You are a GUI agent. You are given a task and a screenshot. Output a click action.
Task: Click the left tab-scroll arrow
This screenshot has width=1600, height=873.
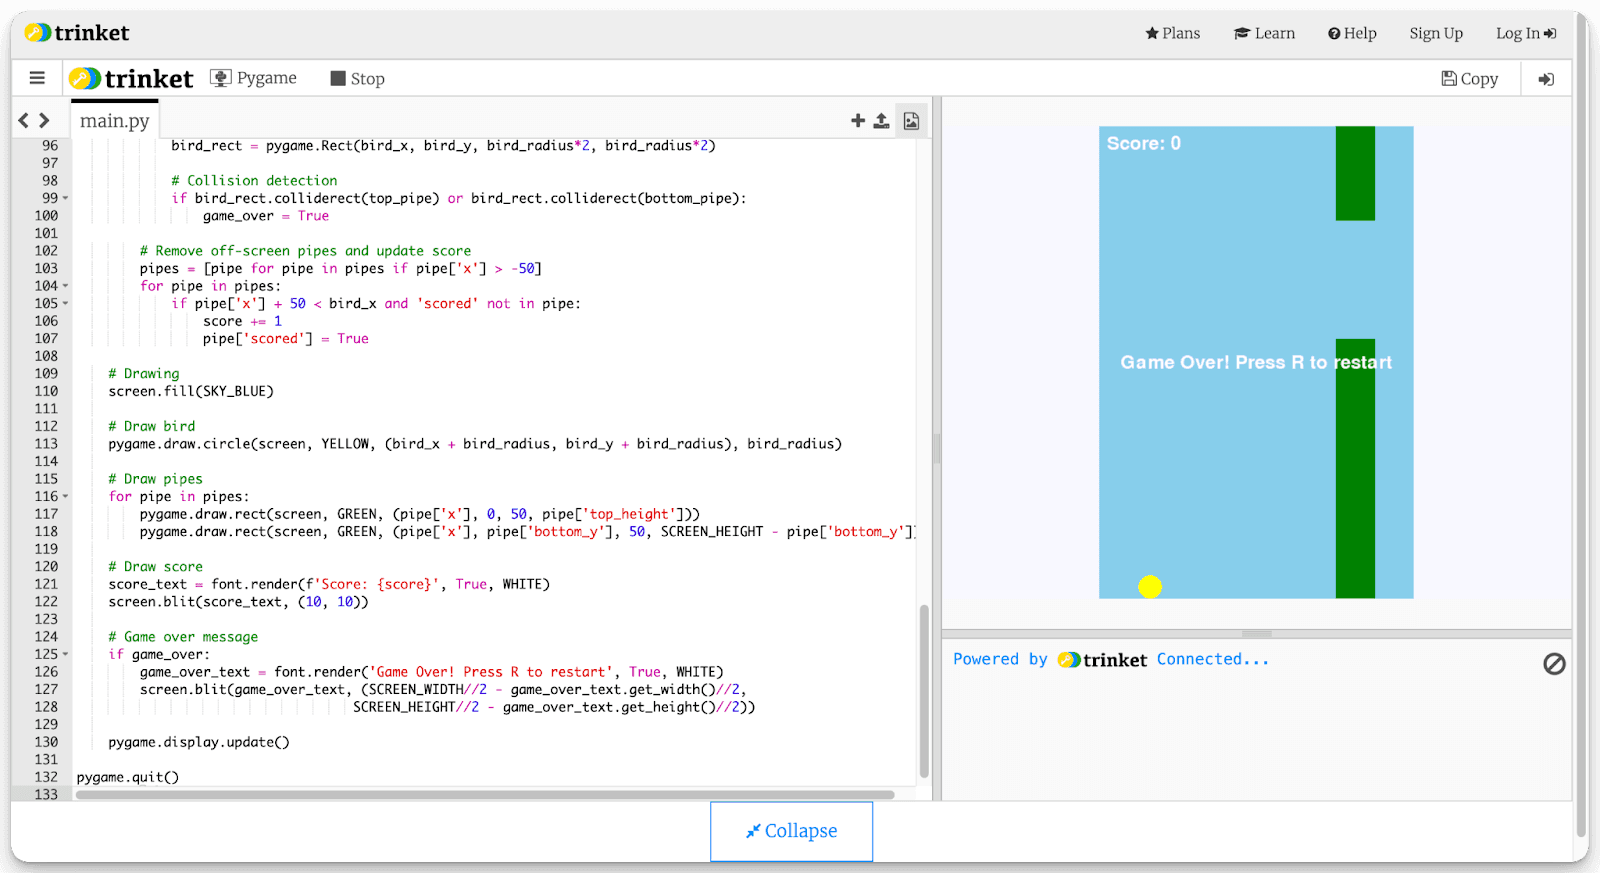24,121
